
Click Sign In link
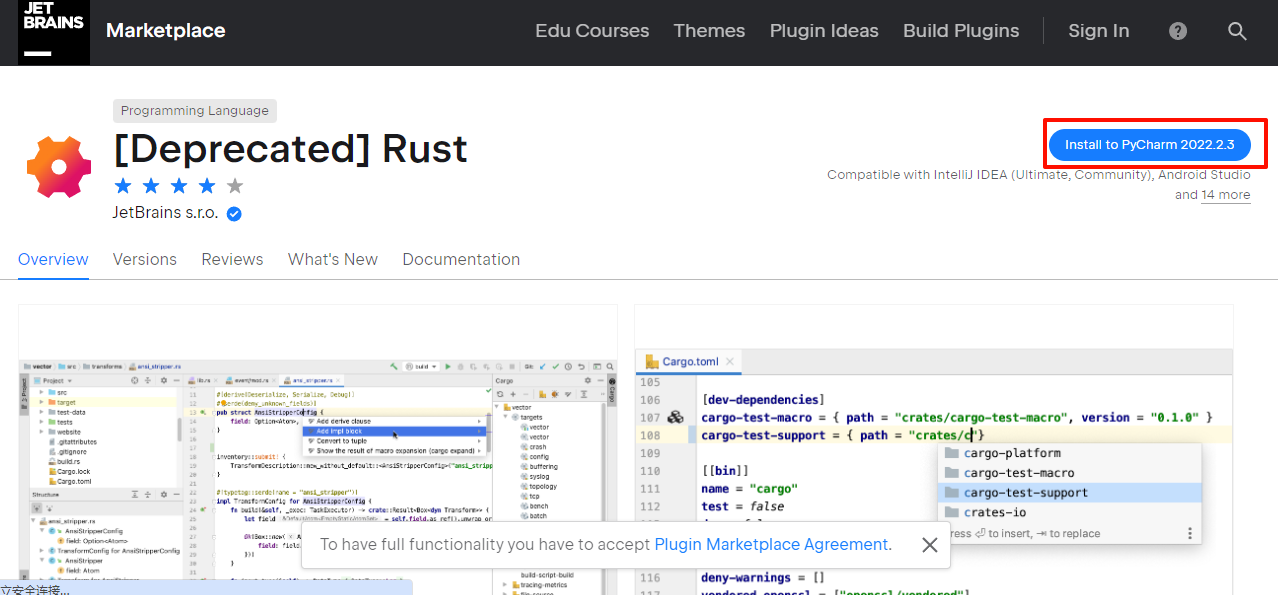[1098, 31]
